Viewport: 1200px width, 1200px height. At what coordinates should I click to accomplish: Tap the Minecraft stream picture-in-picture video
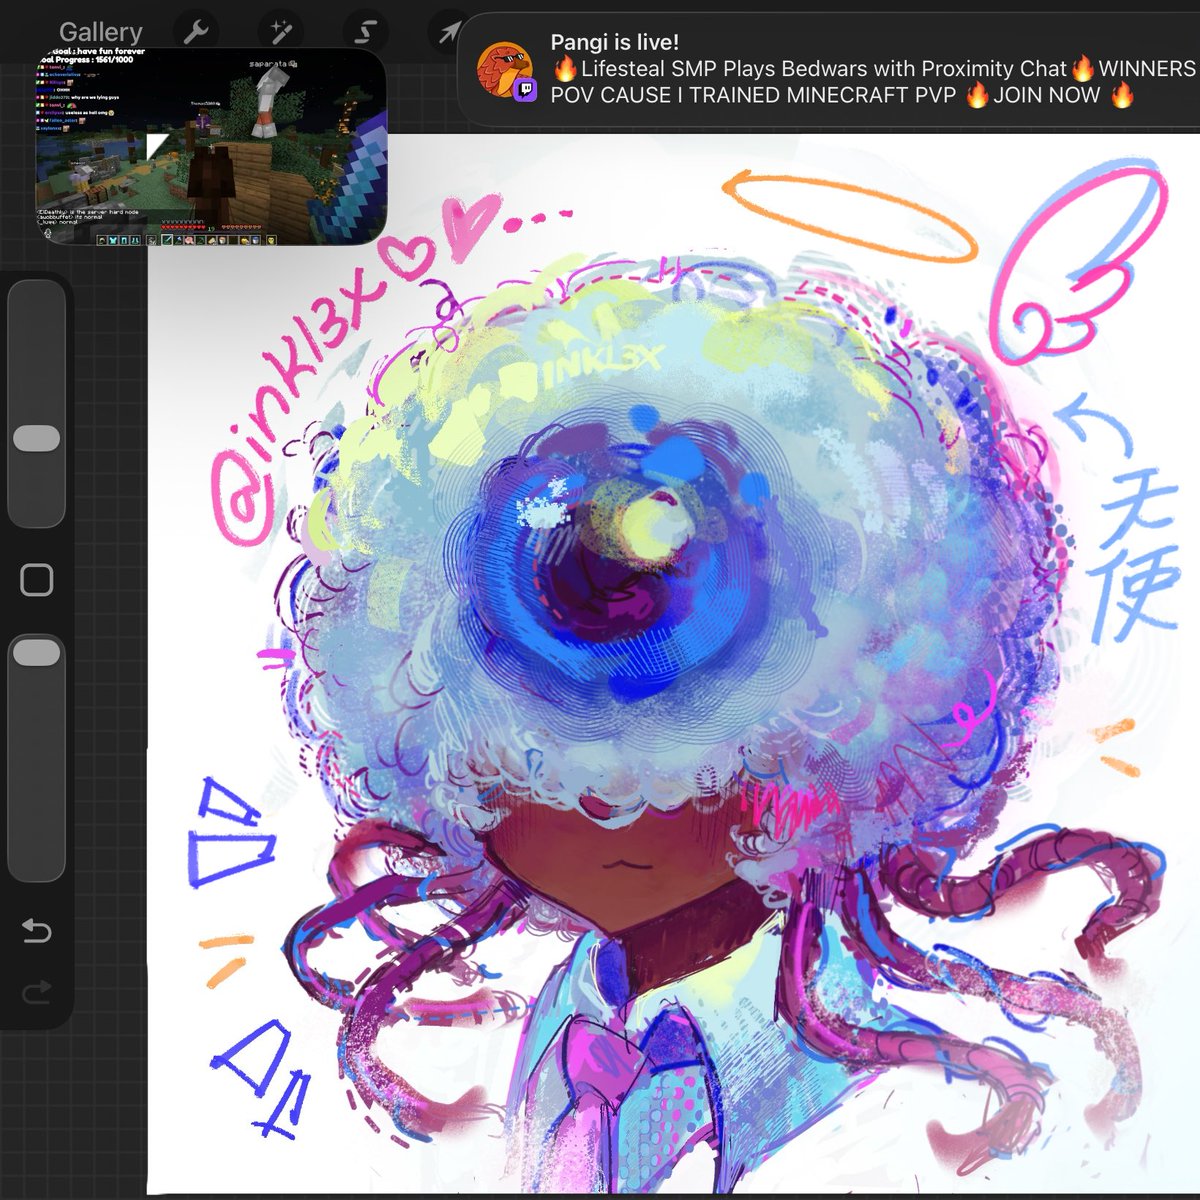211,146
